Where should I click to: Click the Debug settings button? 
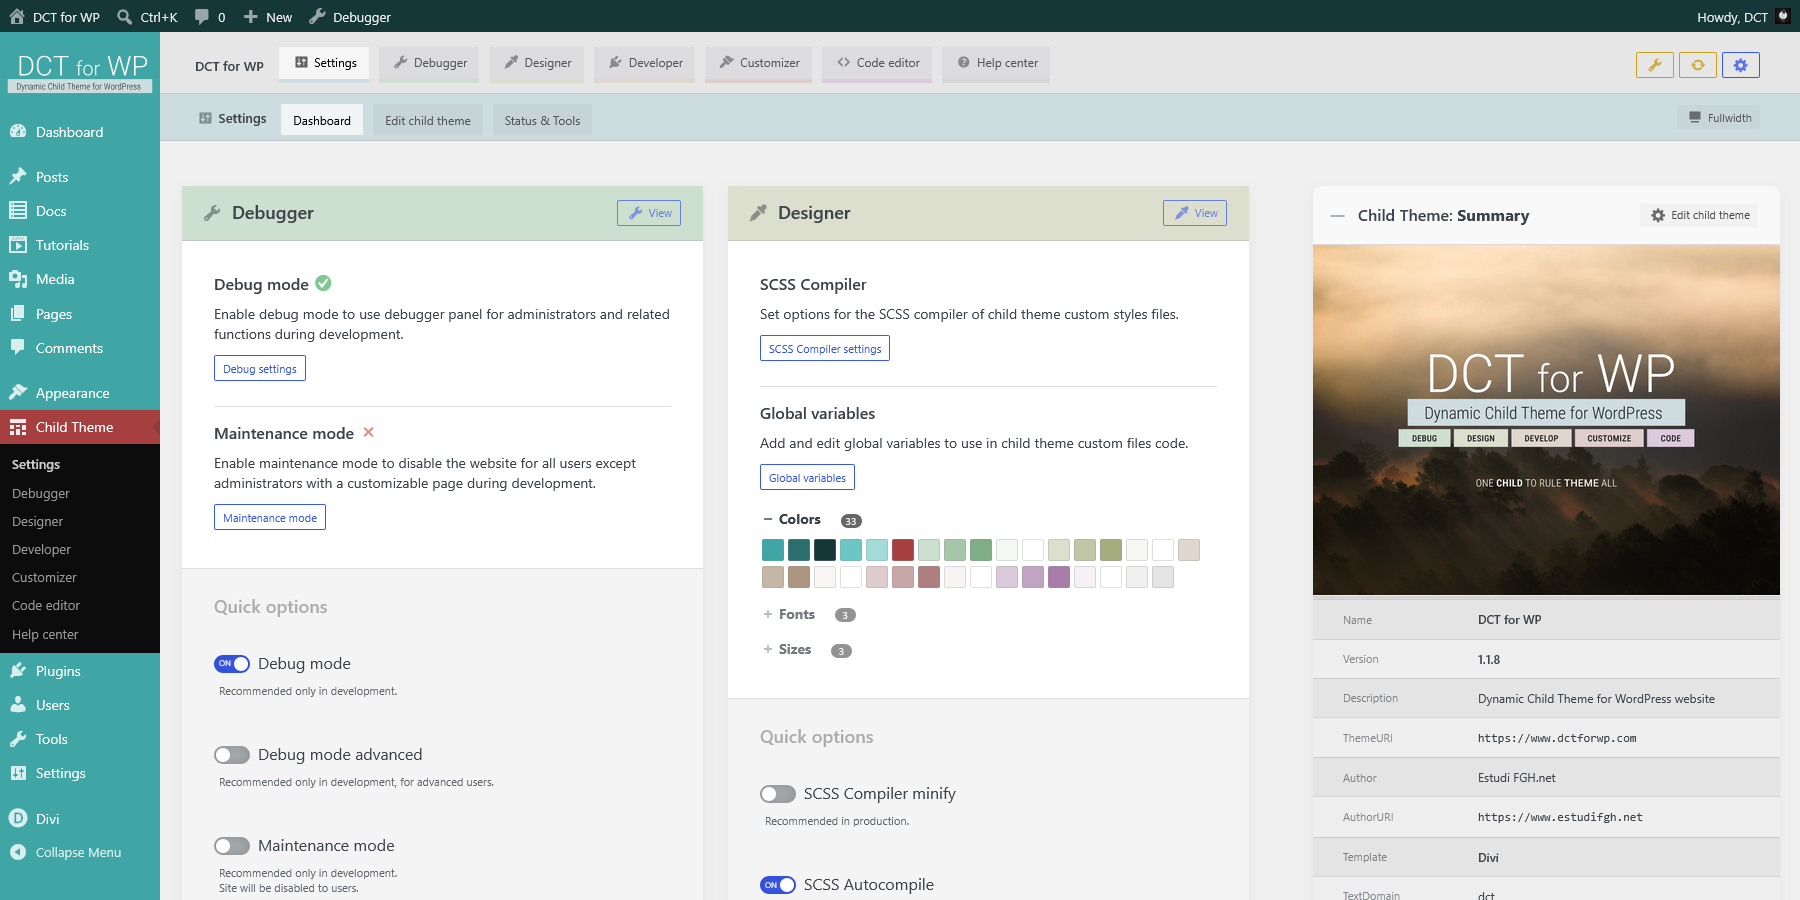coord(260,369)
